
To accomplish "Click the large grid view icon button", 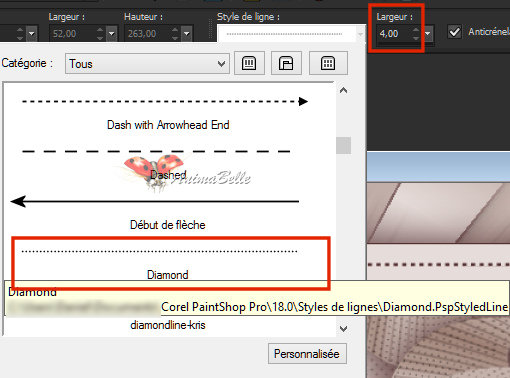I will click(328, 63).
